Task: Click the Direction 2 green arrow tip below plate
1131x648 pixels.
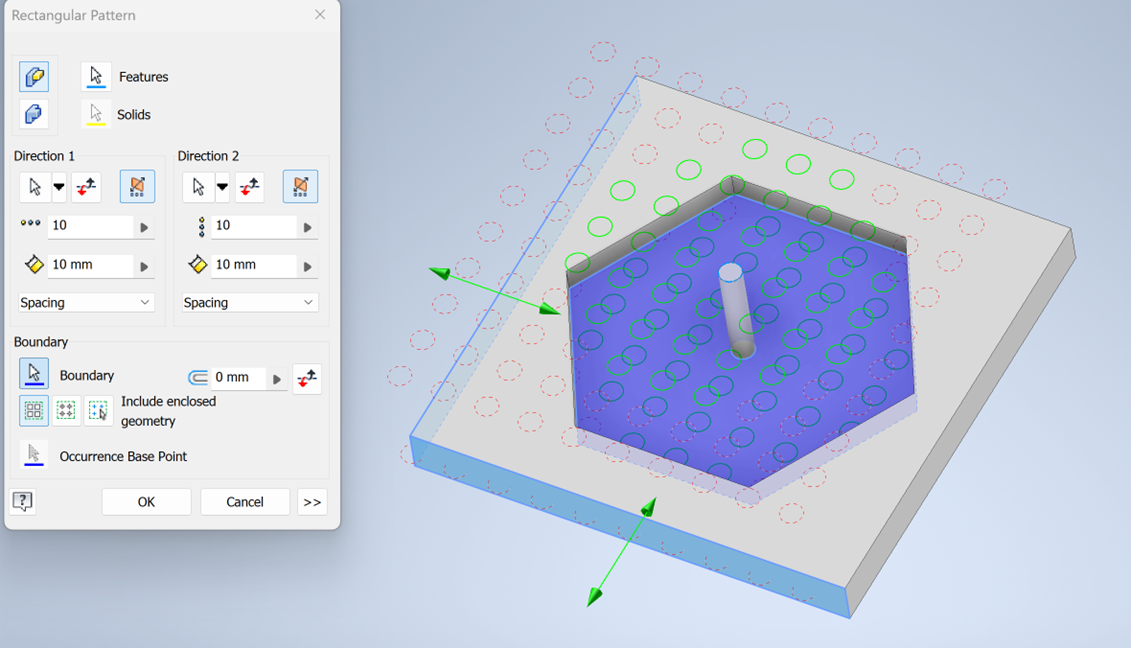Action: click(594, 597)
